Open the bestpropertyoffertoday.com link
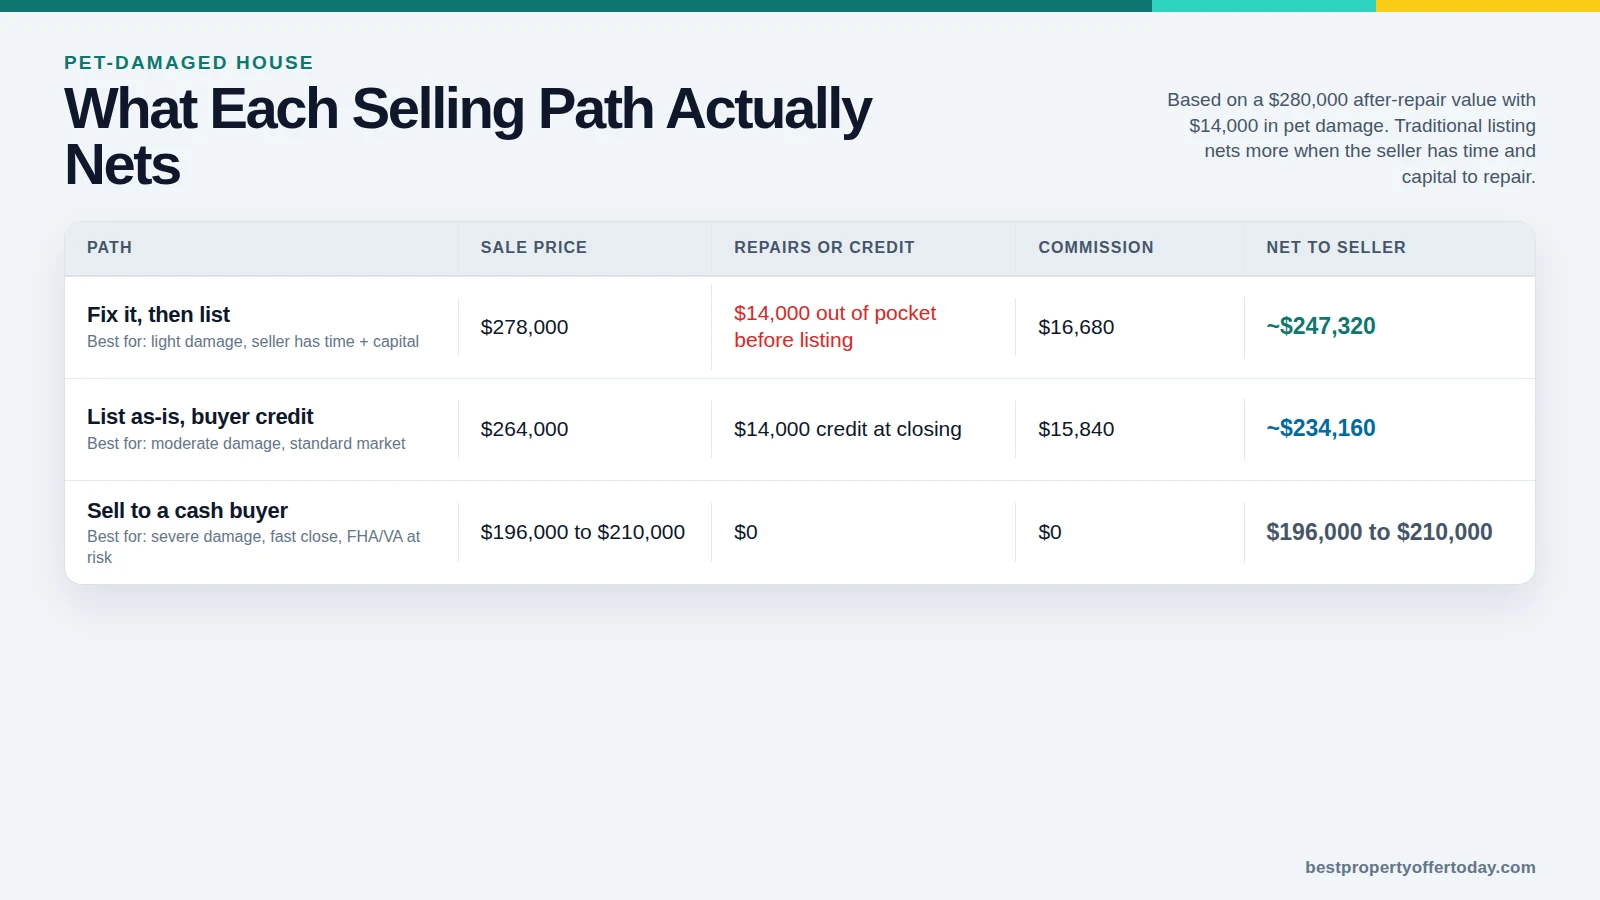Screen dimensions: 1600x900 (x=1420, y=867)
